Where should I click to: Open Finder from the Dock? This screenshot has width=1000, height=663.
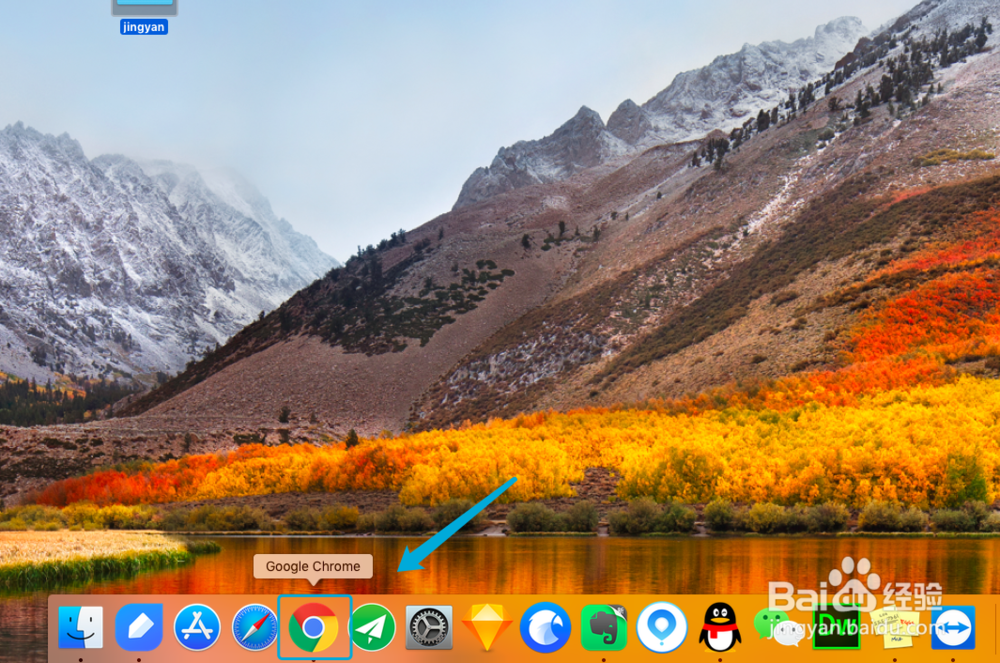click(x=80, y=627)
